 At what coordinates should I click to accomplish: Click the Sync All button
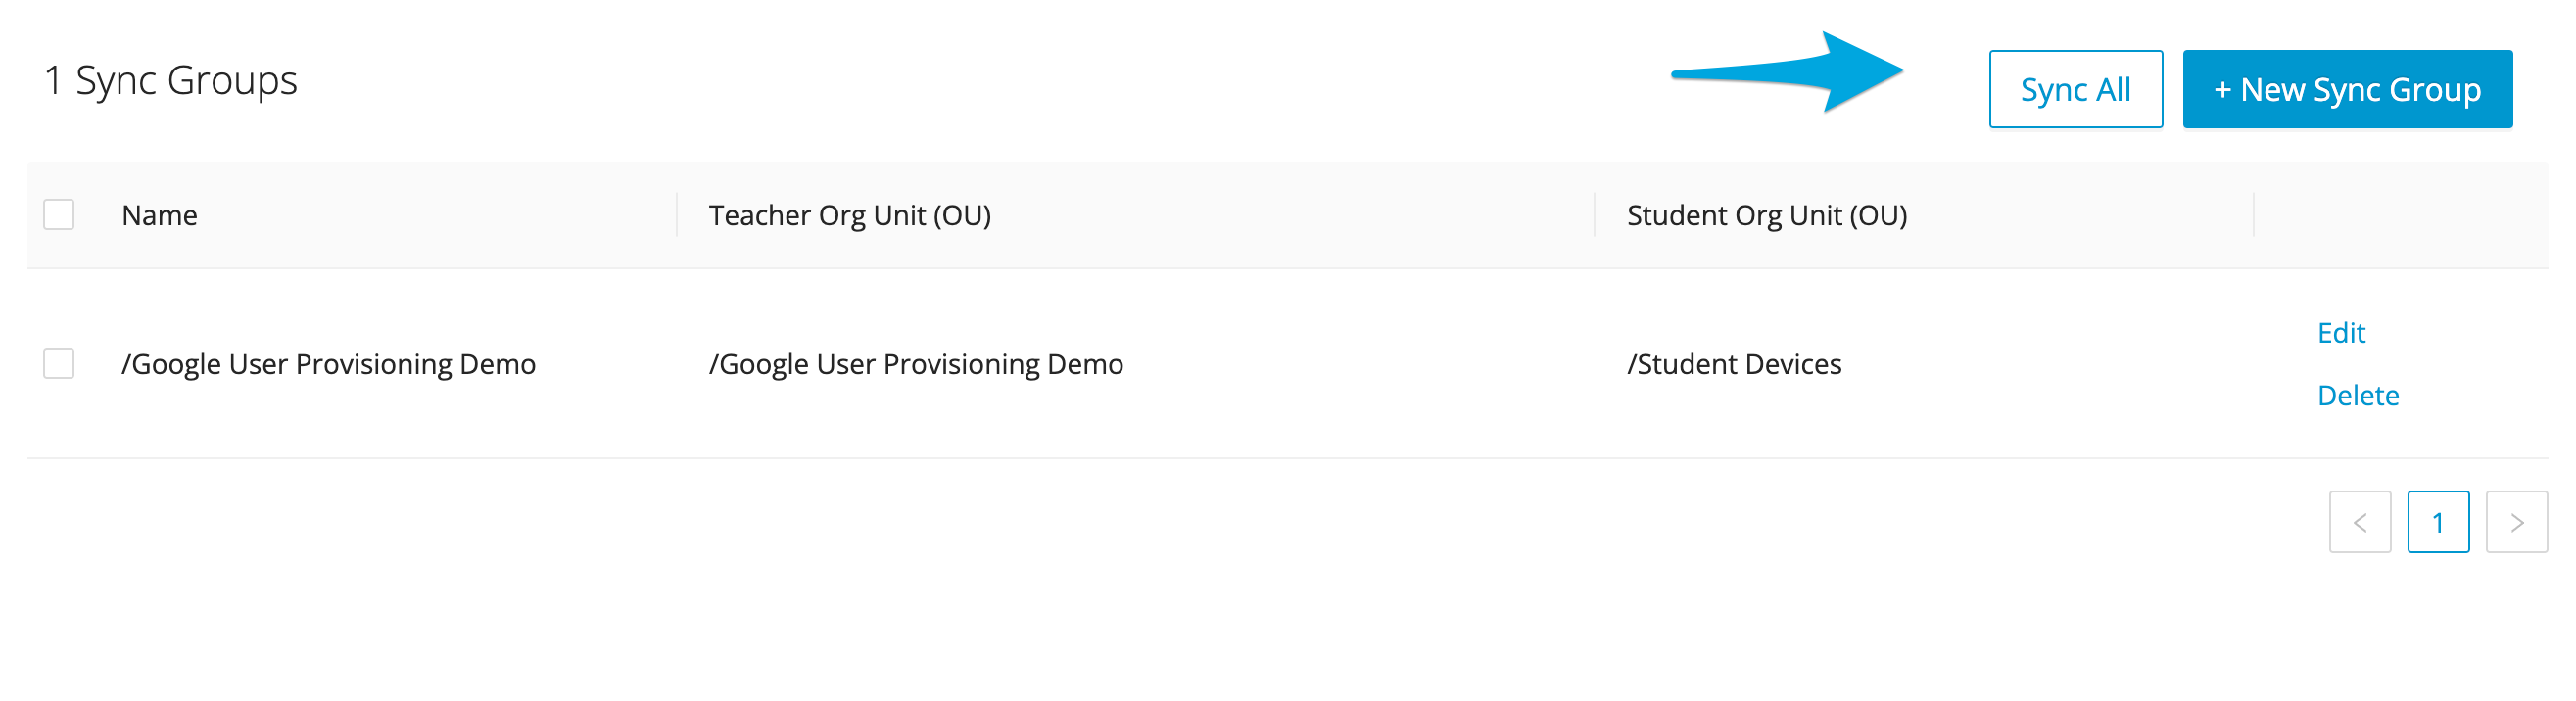2075,89
